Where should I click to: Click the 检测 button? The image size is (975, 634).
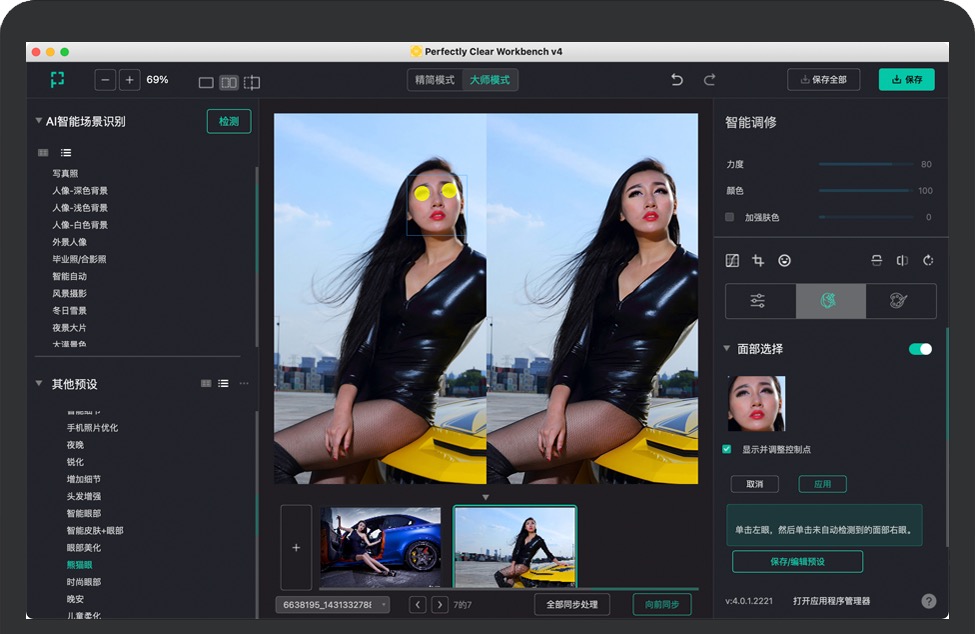pyautogui.click(x=229, y=121)
